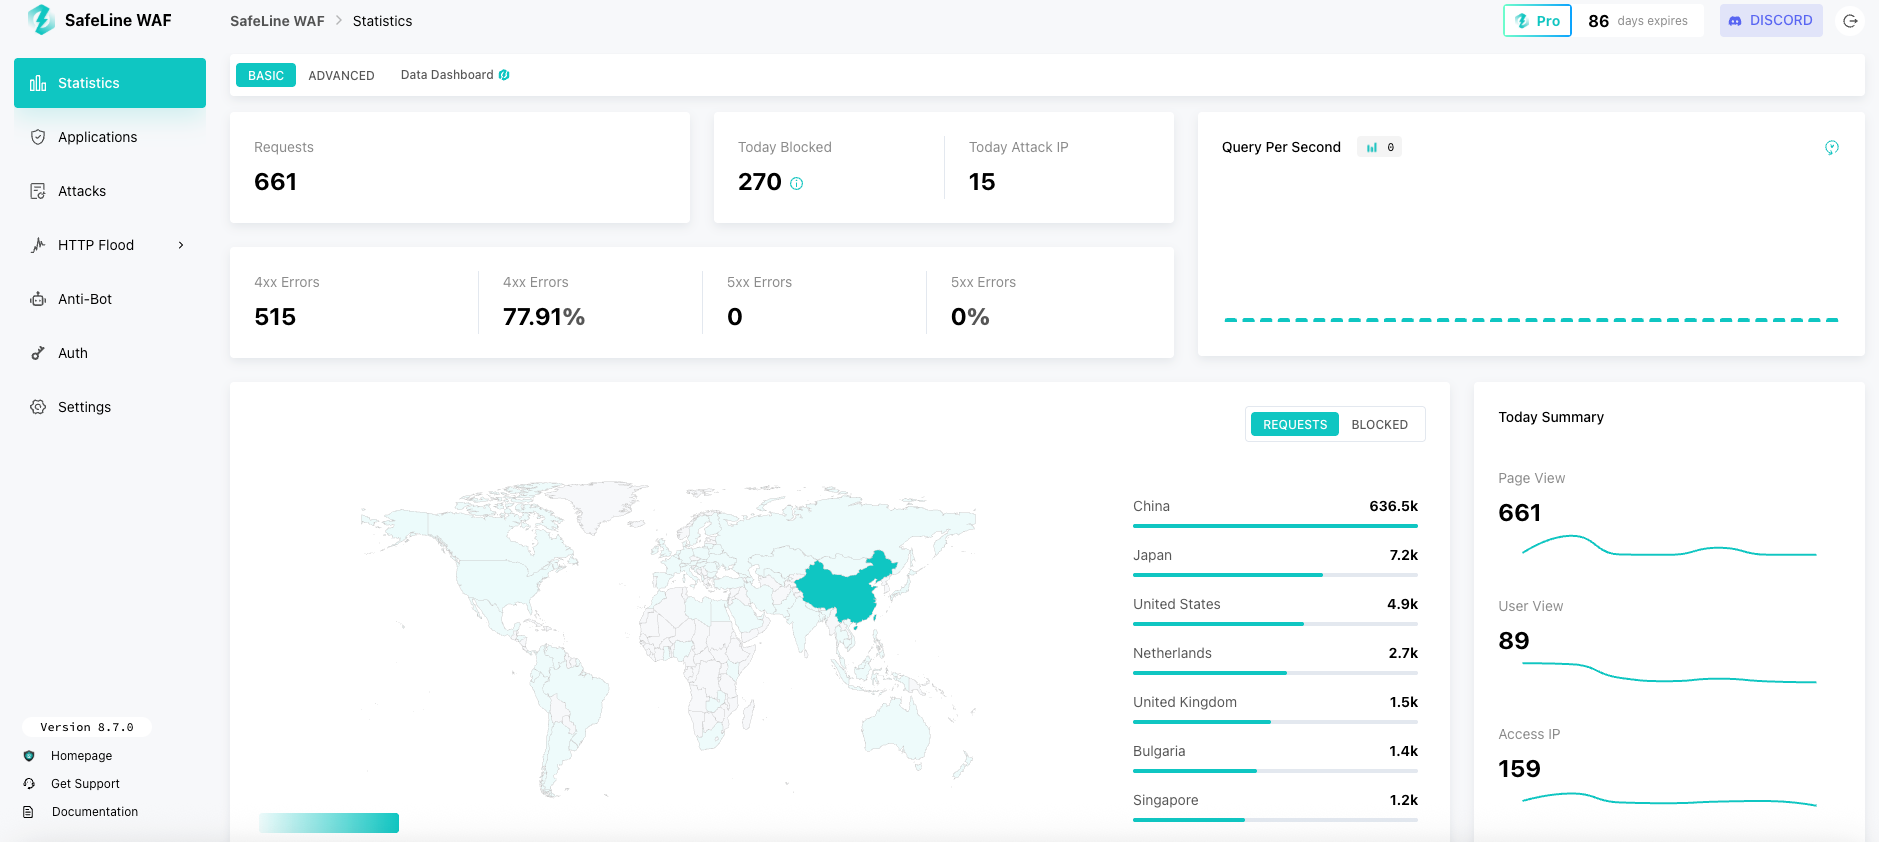Click the info icon beside Today Blocked

[x=797, y=183]
